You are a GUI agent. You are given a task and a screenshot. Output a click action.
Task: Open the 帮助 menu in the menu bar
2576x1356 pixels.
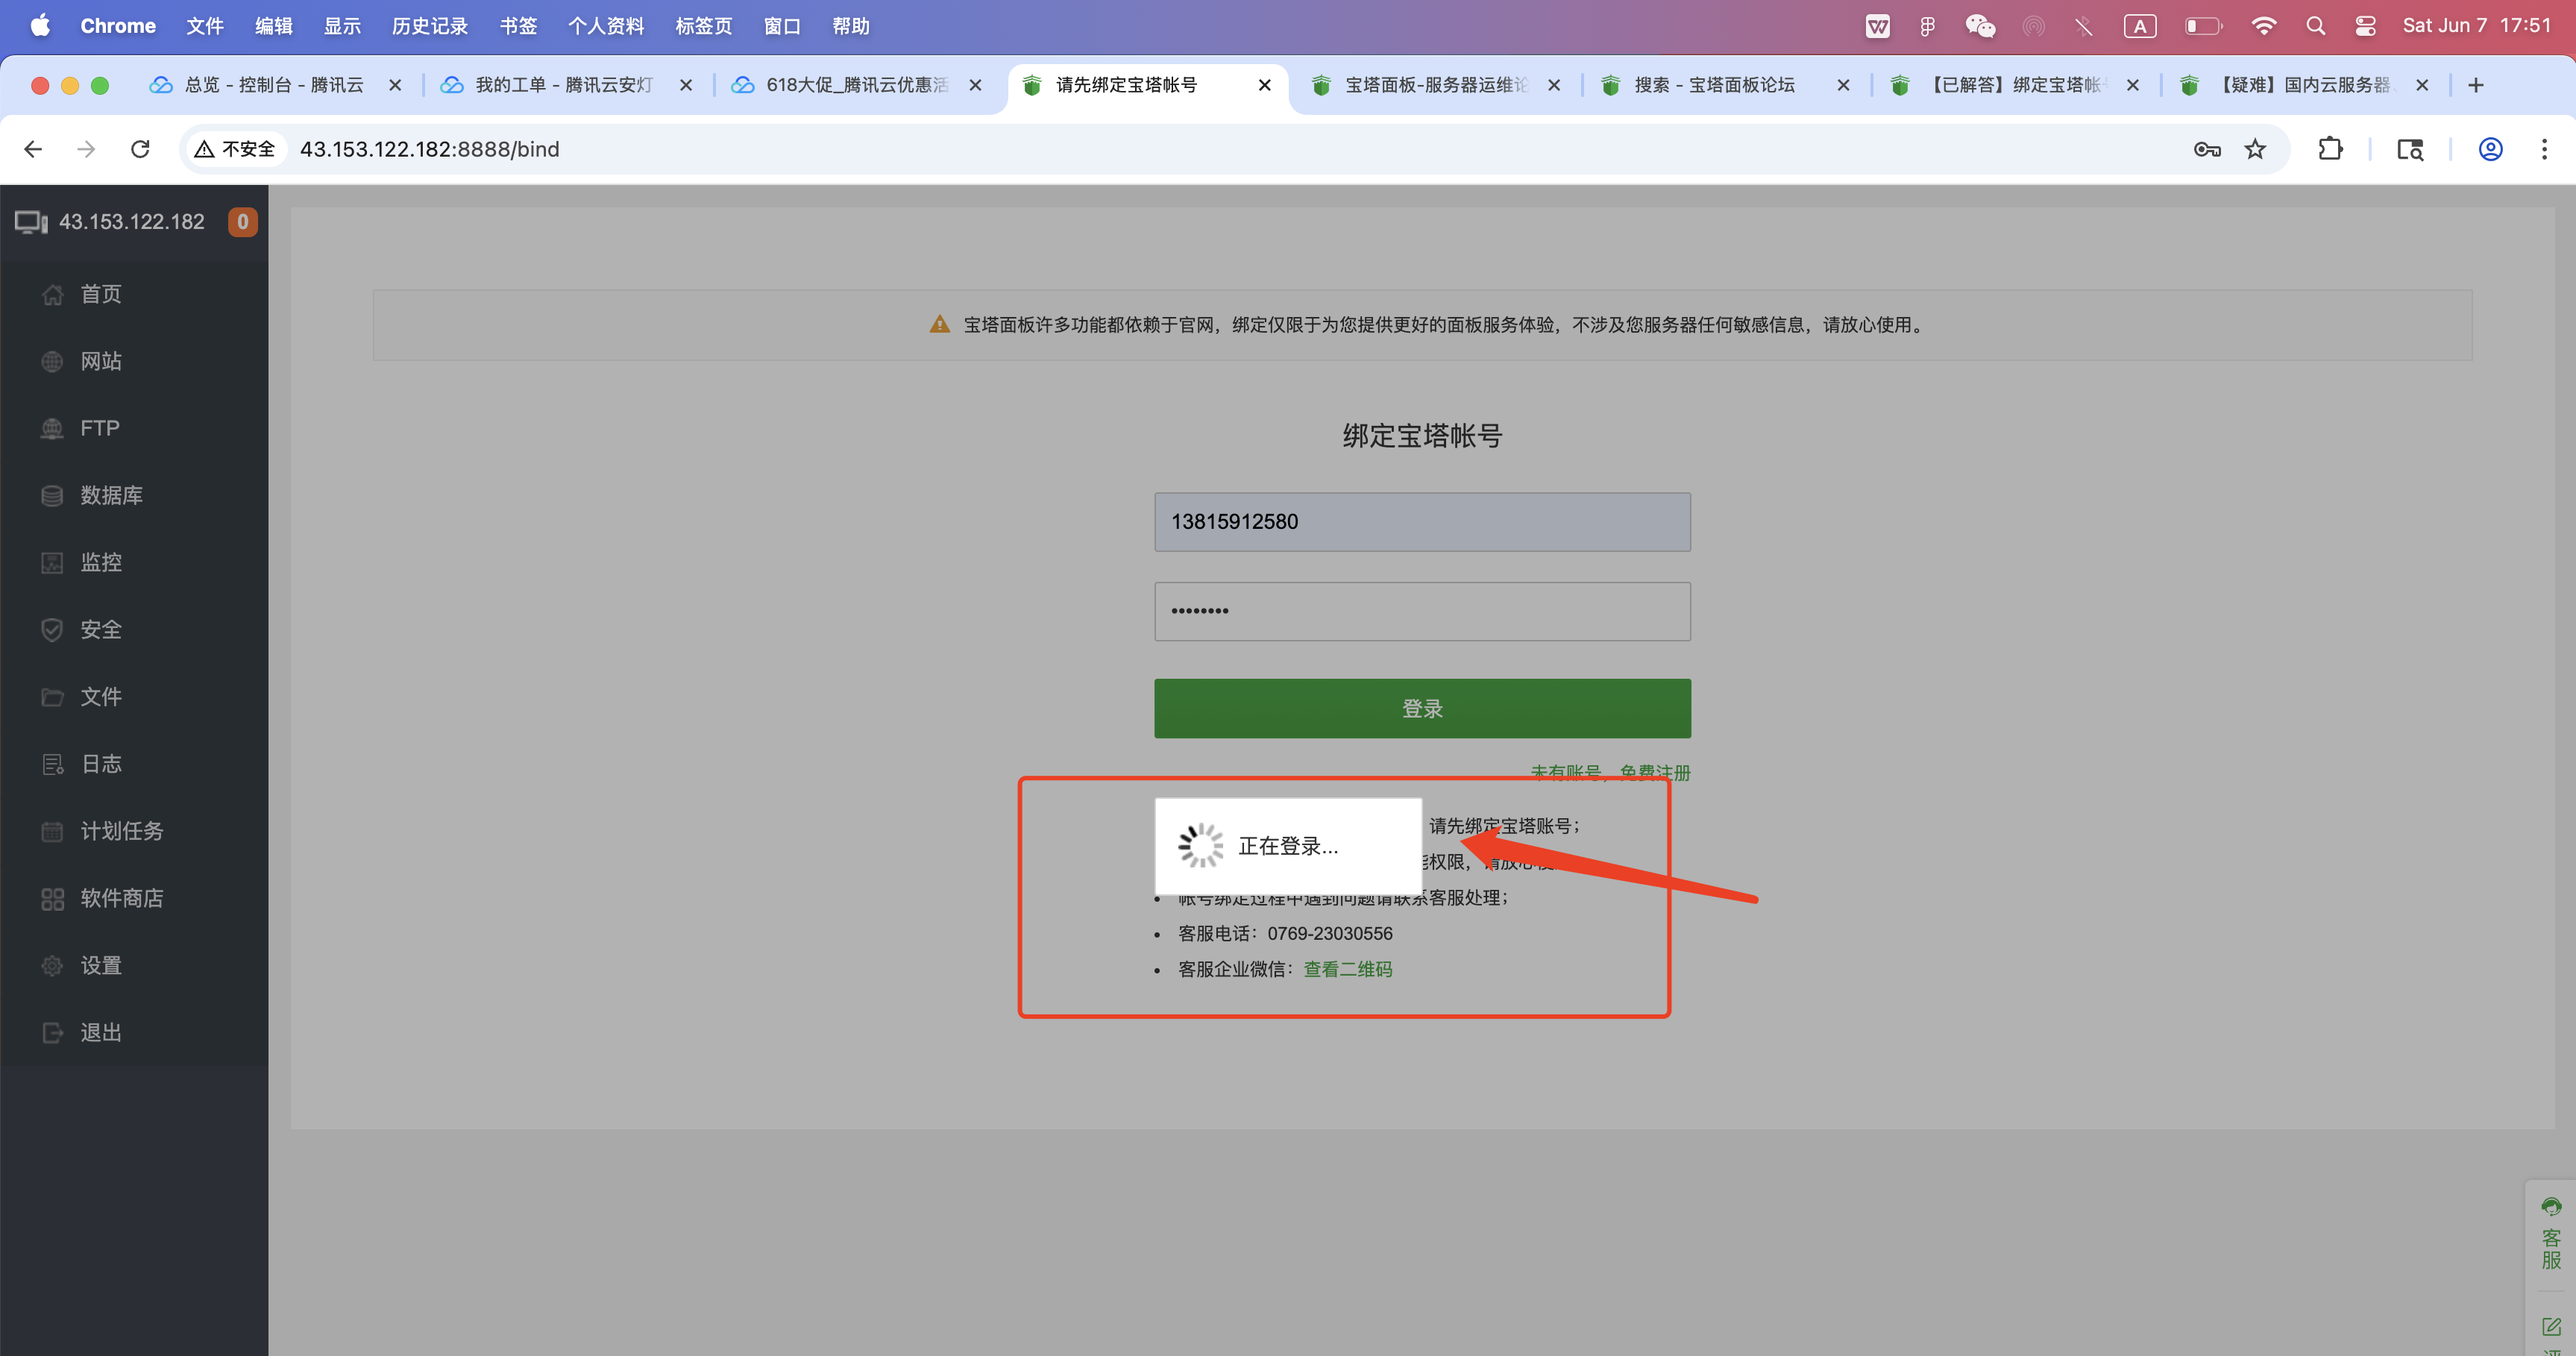pyautogui.click(x=851, y=26)
